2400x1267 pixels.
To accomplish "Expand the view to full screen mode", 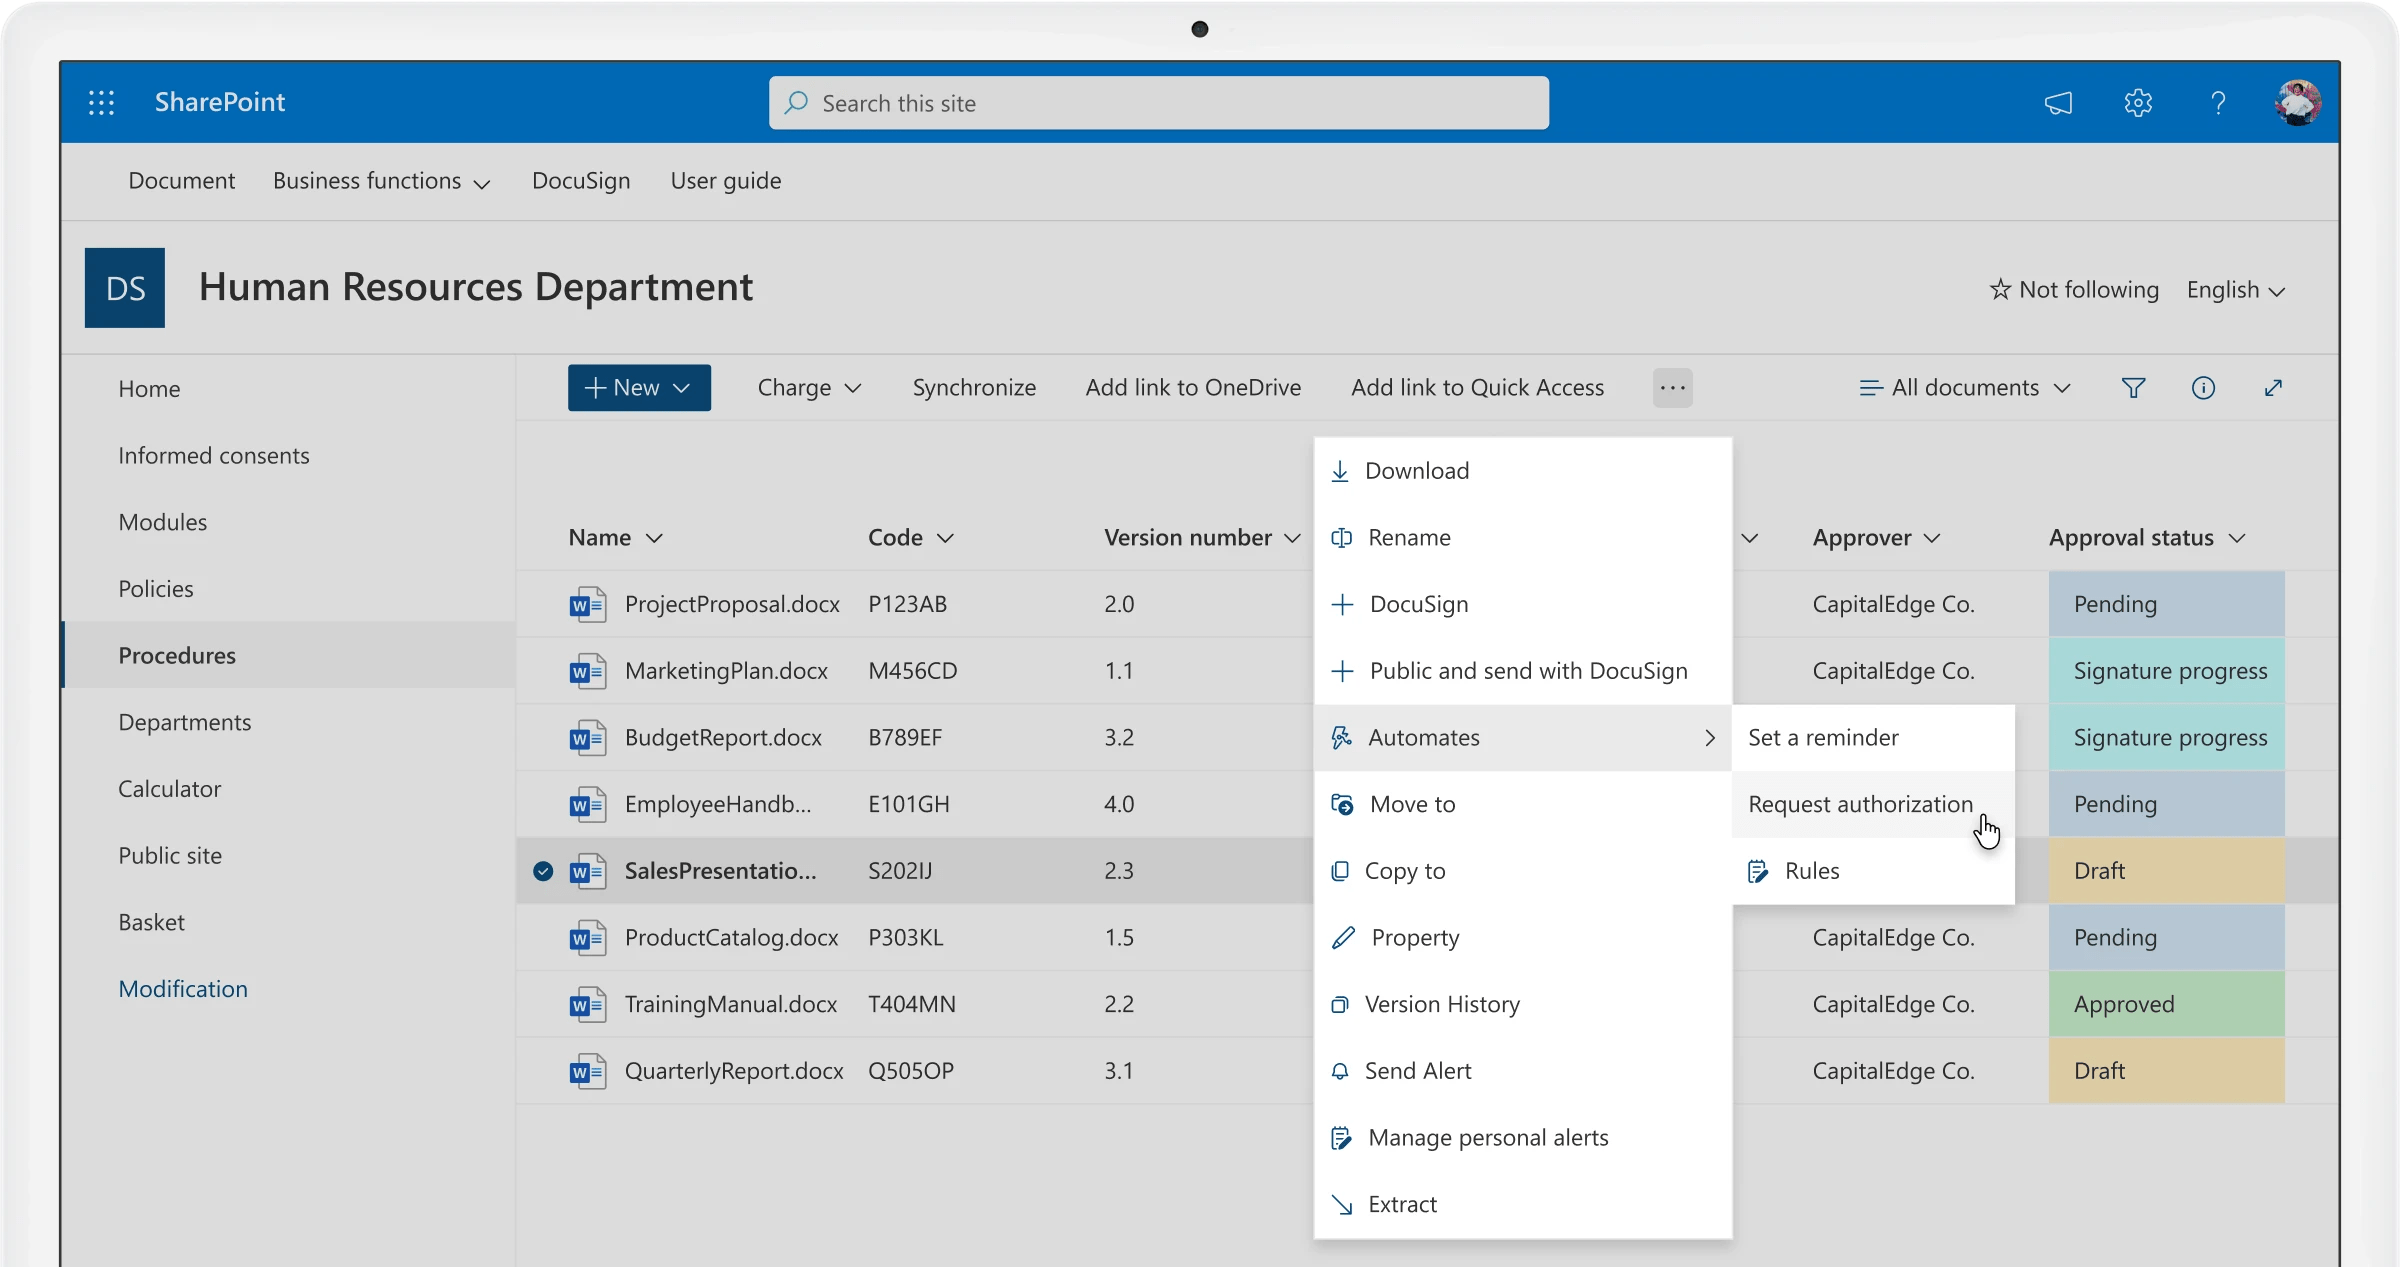I will click(x=2273, y=388).
